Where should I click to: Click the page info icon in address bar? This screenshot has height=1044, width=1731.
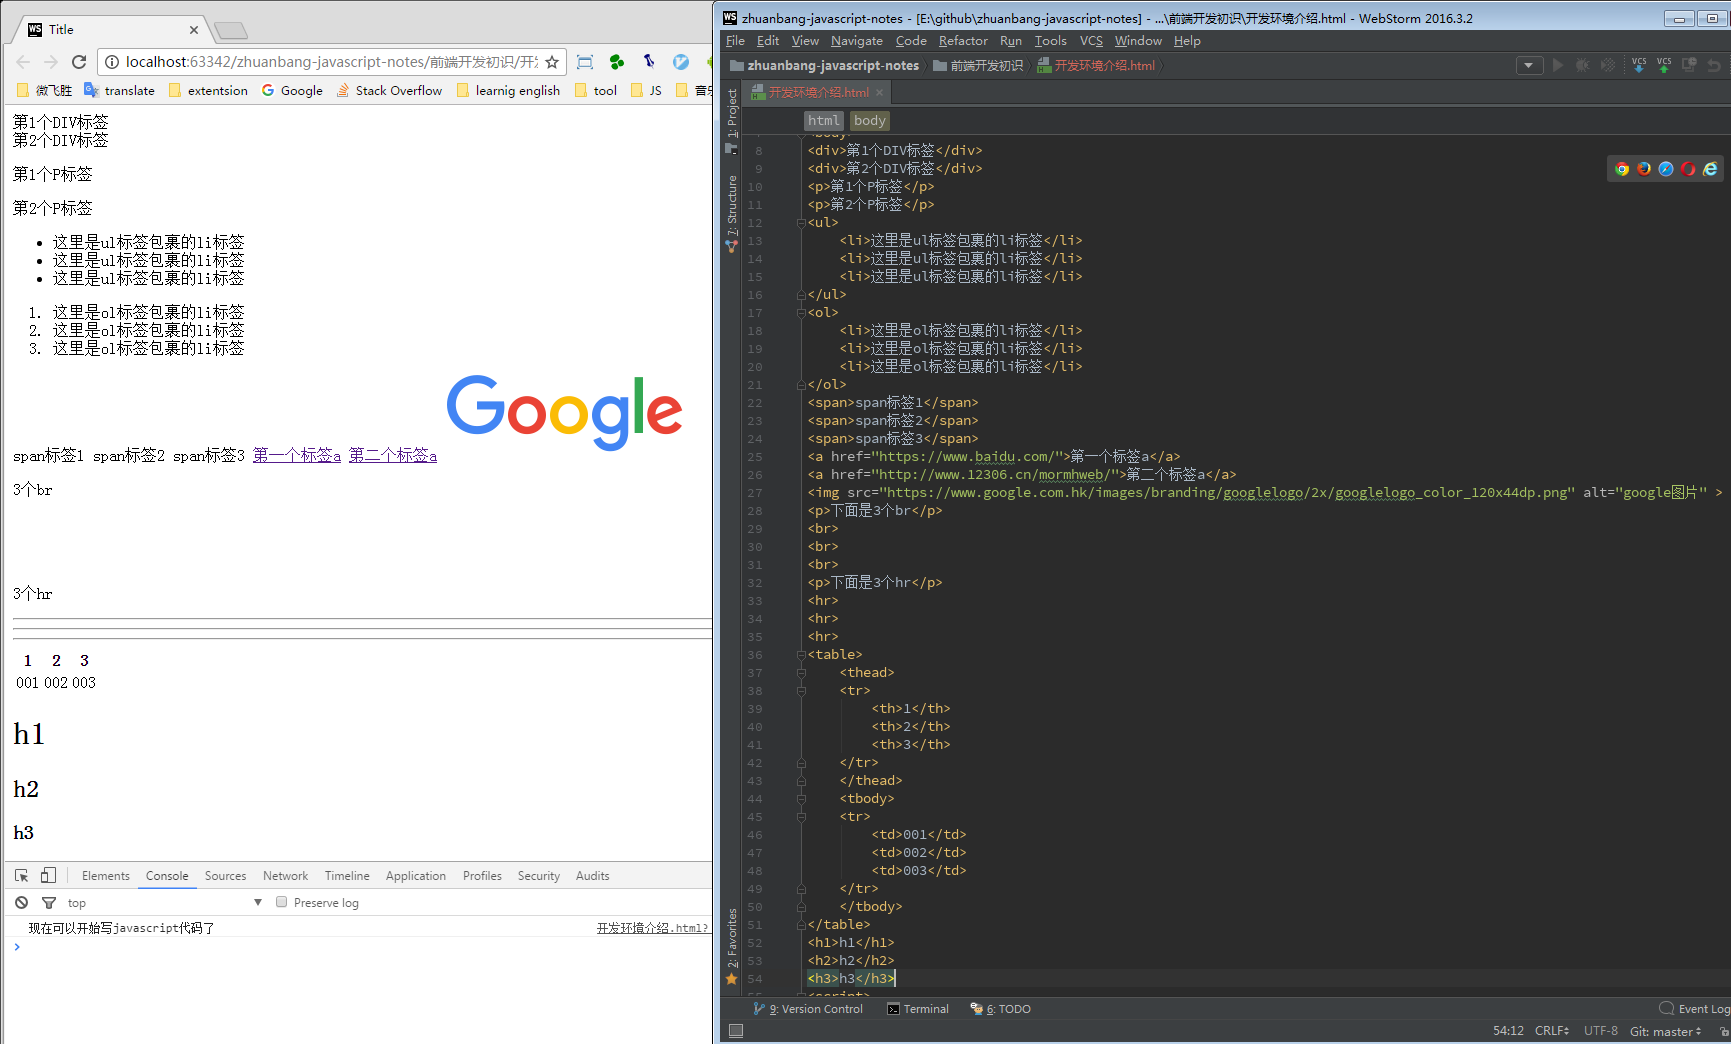tap(112, 62)
